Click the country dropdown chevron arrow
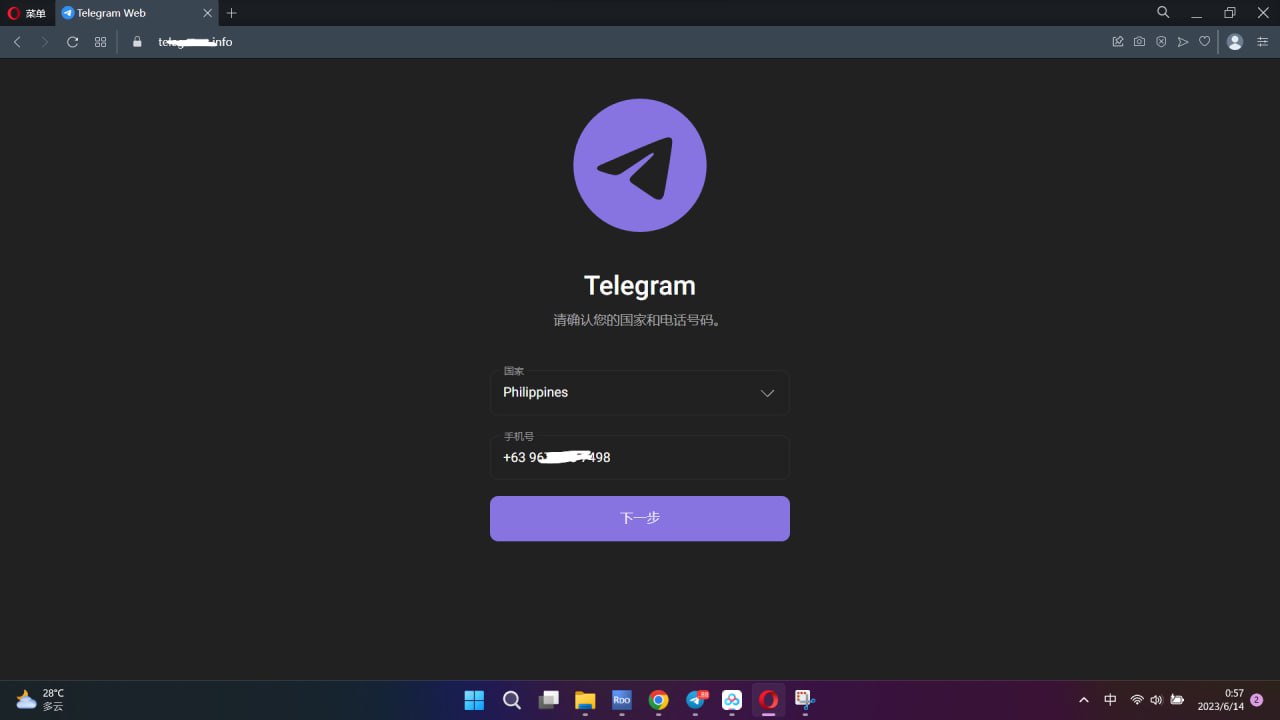1280x720 pixels. pos(767,393)
